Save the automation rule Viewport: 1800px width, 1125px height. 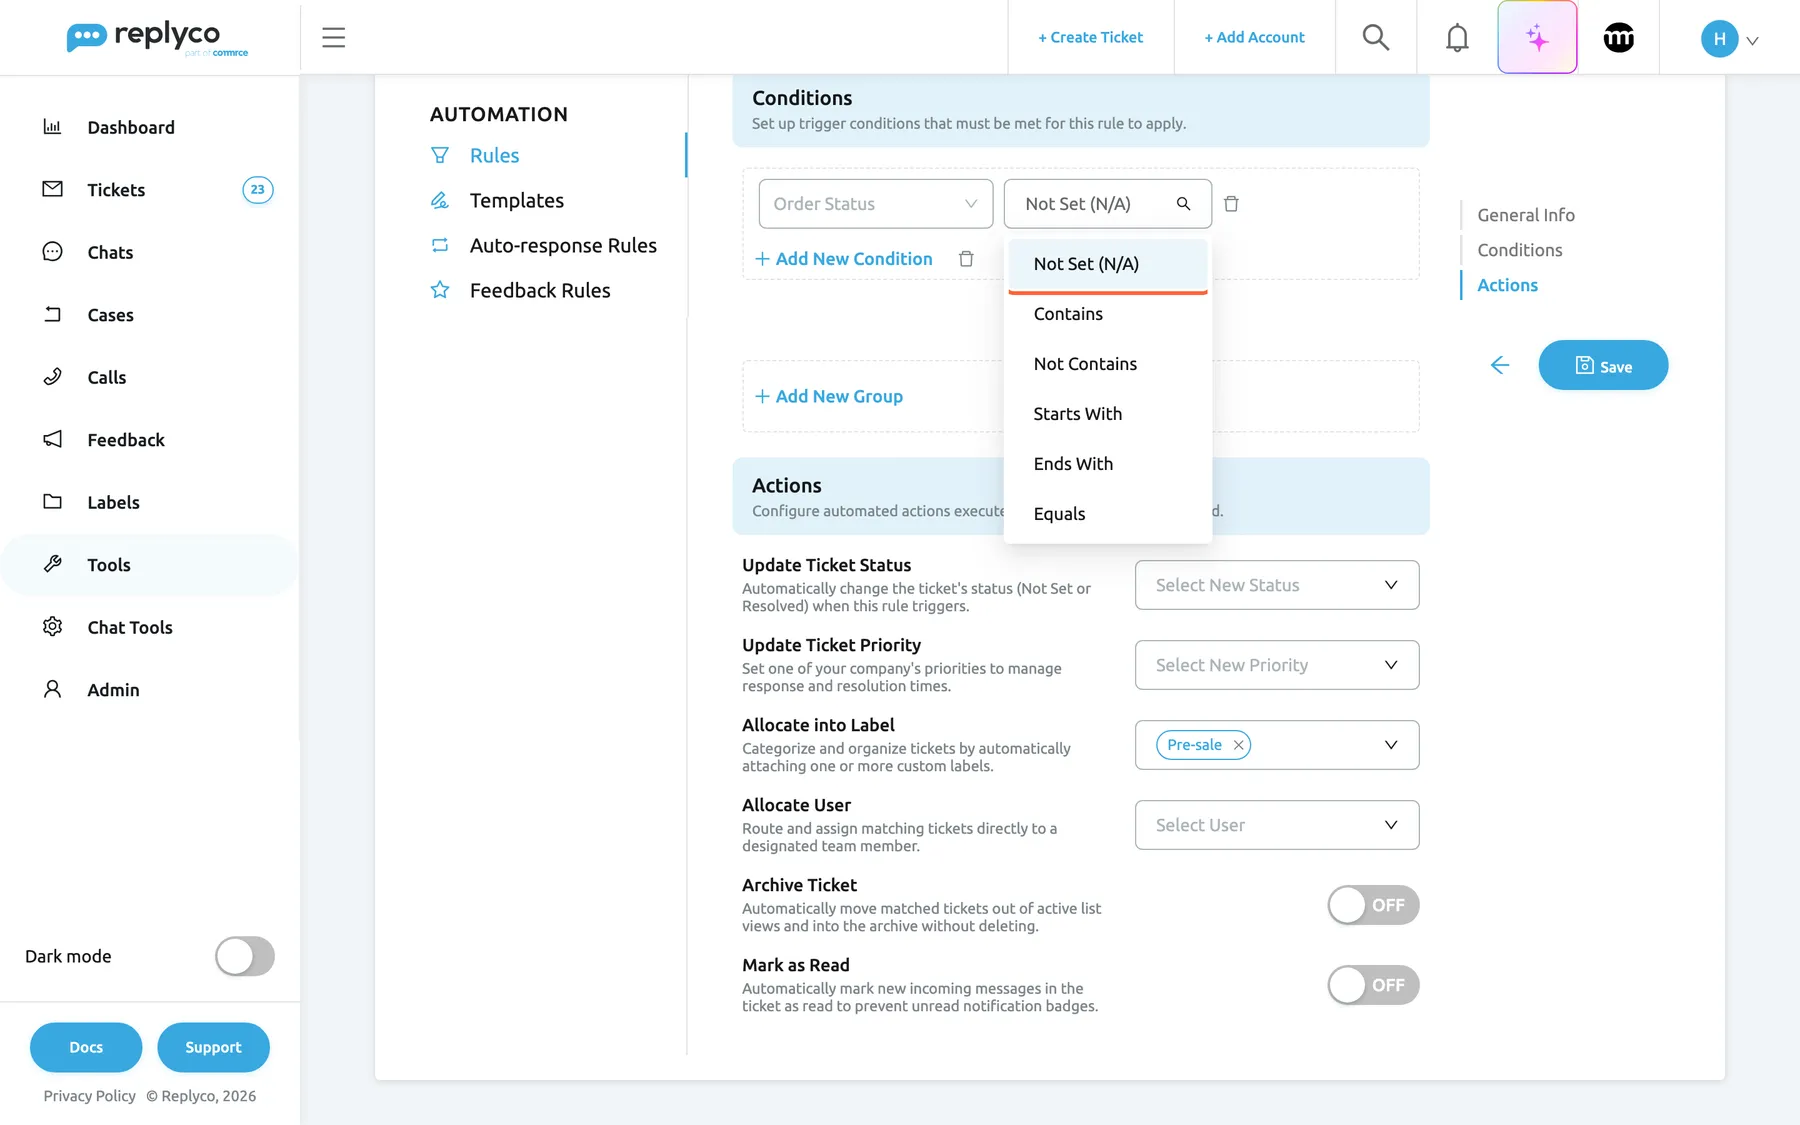tap(1603, 365)
